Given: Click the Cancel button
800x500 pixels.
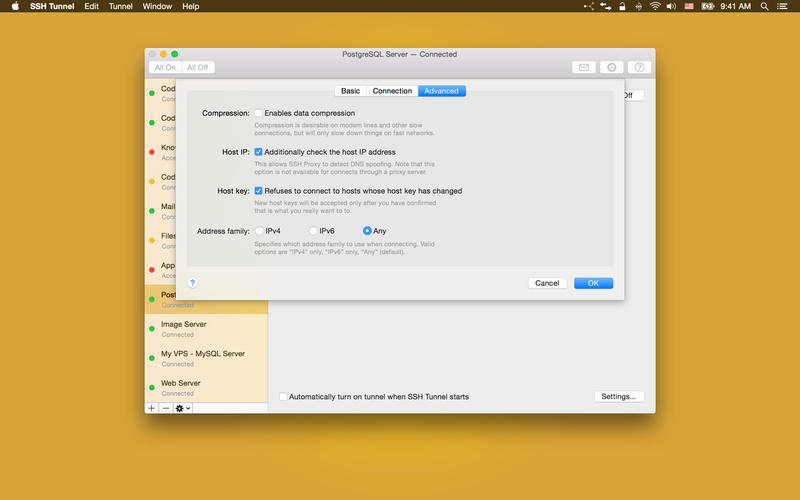Looking at the screenshot, I should [x=547, y=283].
